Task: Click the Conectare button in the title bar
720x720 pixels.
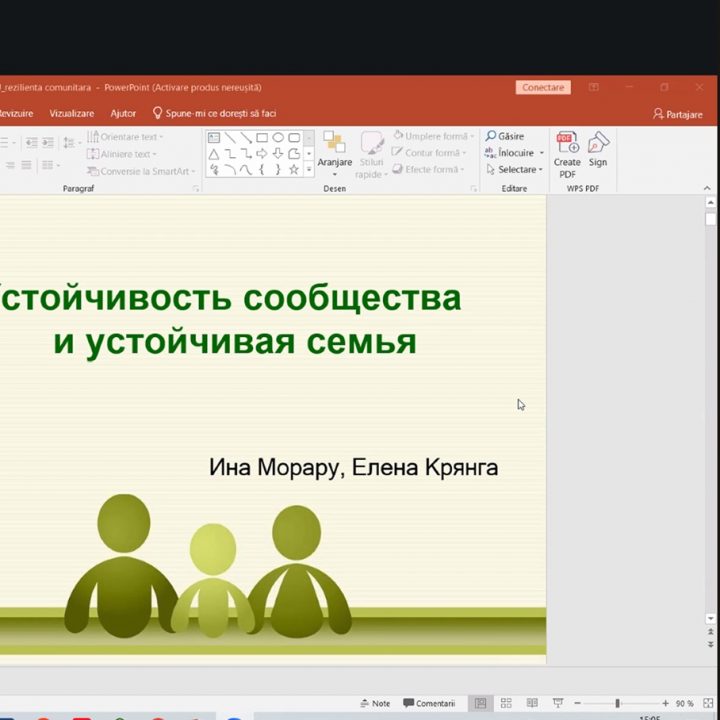Action: click(543, 88)
